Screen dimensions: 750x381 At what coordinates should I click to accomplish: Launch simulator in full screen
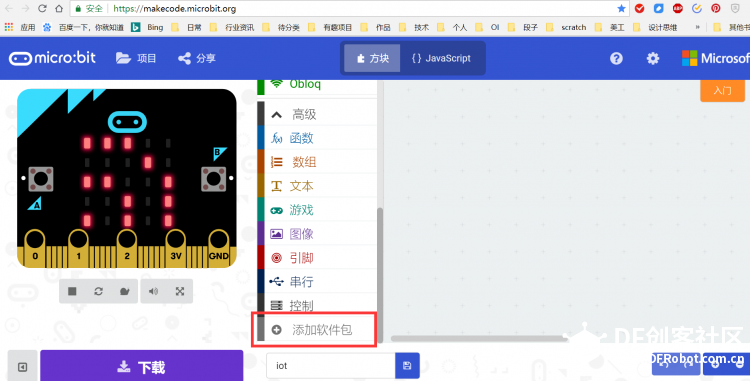(x=180, y=291)
